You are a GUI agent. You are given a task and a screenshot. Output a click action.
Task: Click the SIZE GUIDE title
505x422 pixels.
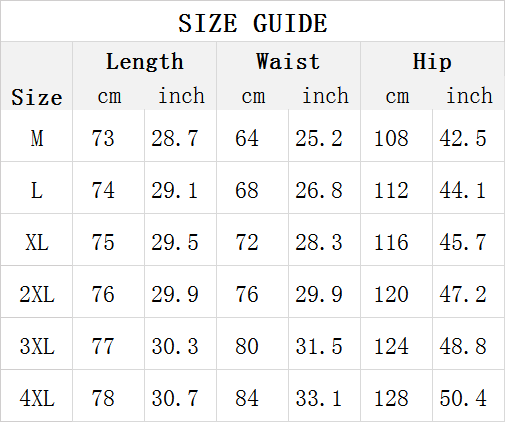pyautogui.click(x=253, y=23)
